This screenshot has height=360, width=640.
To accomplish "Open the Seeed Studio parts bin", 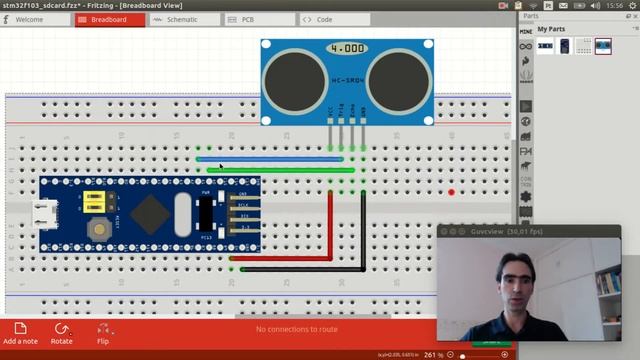I will [526, 76].
